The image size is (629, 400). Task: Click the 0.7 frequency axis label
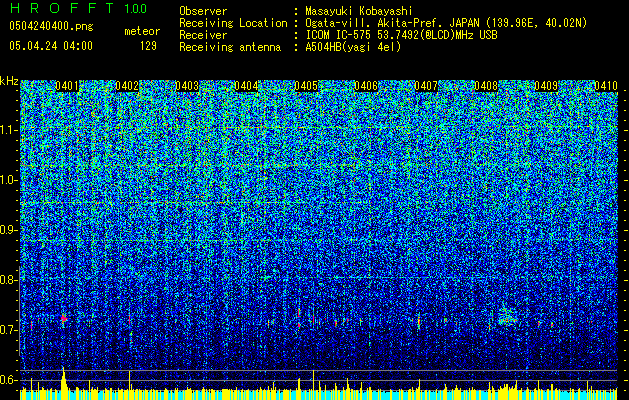(8, 330)
